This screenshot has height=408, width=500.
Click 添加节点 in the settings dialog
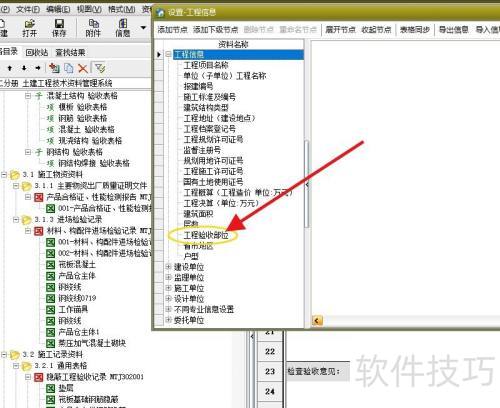(x=172, y=30)
